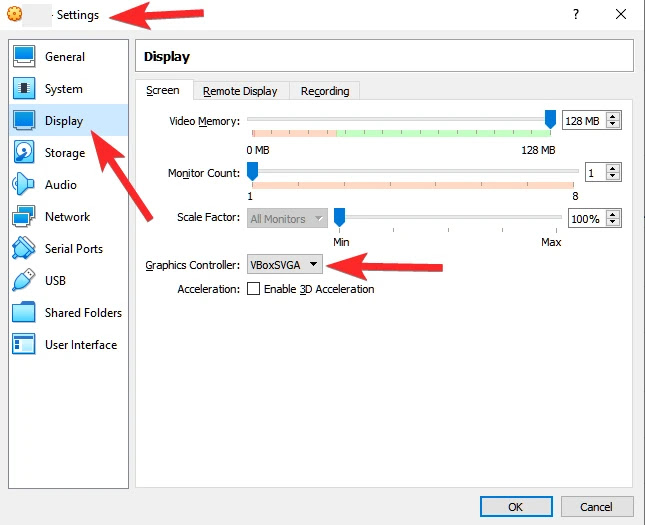The image size is (645, 525).
Task: Click the Video Memory label
Action: pyautogui.click(x=204, y=121)
